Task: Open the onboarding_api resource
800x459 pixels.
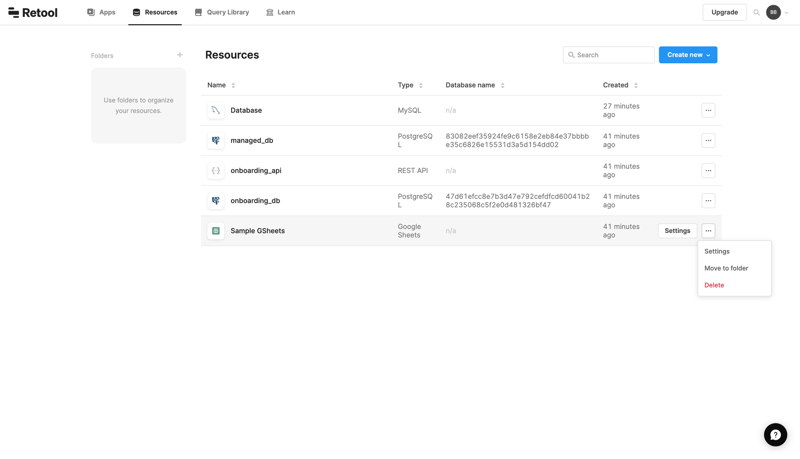Action: pos(256,170)
